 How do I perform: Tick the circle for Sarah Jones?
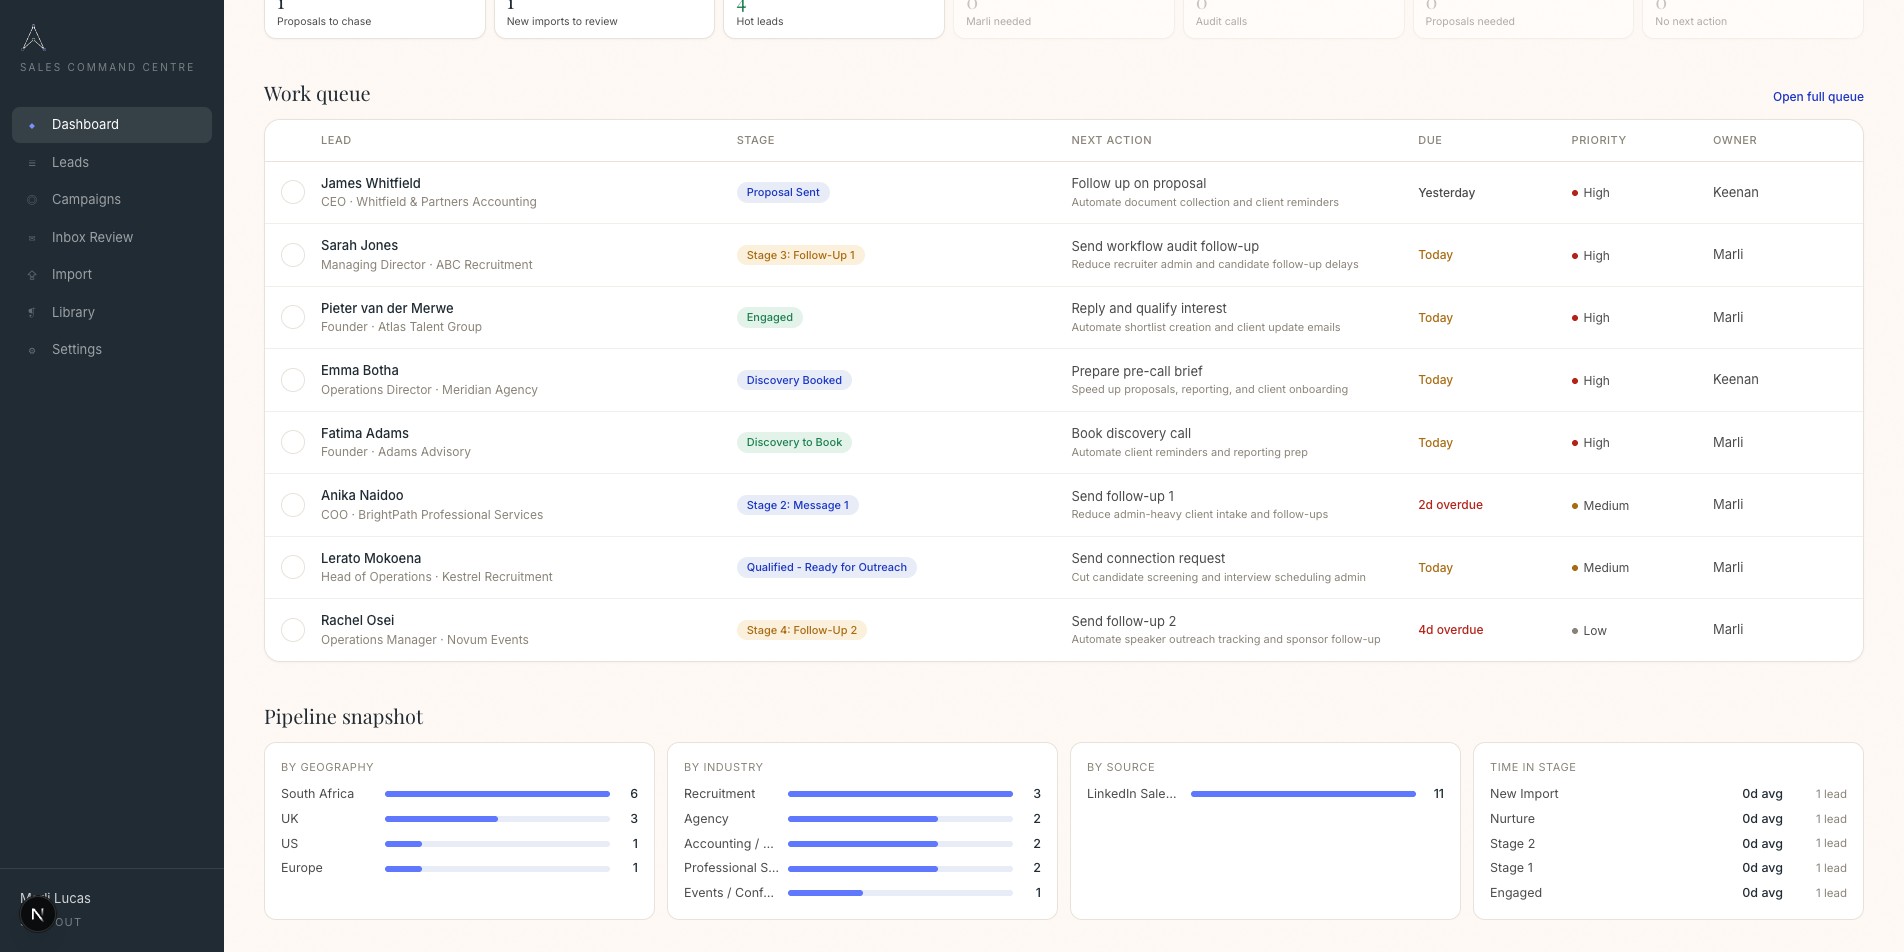(293, 255)
